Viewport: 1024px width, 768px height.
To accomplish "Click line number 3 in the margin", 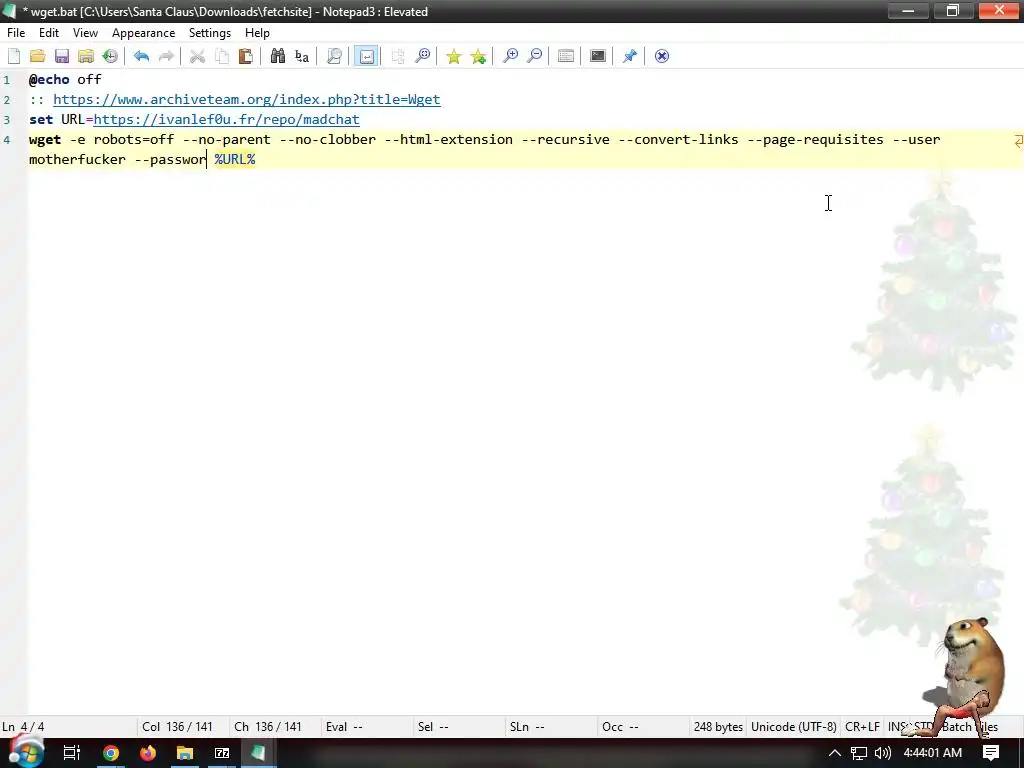I will click(7, 120).
